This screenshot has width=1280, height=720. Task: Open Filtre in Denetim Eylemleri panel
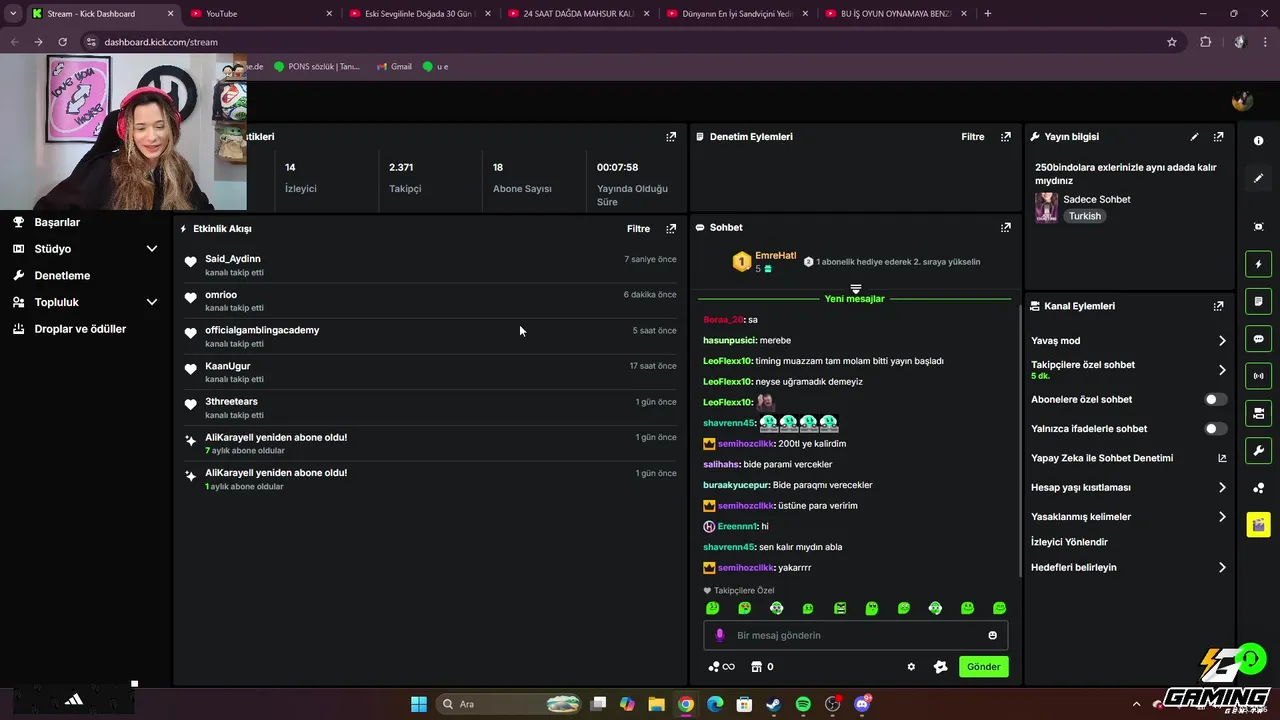pyautogui.click(x=973, y=137)
